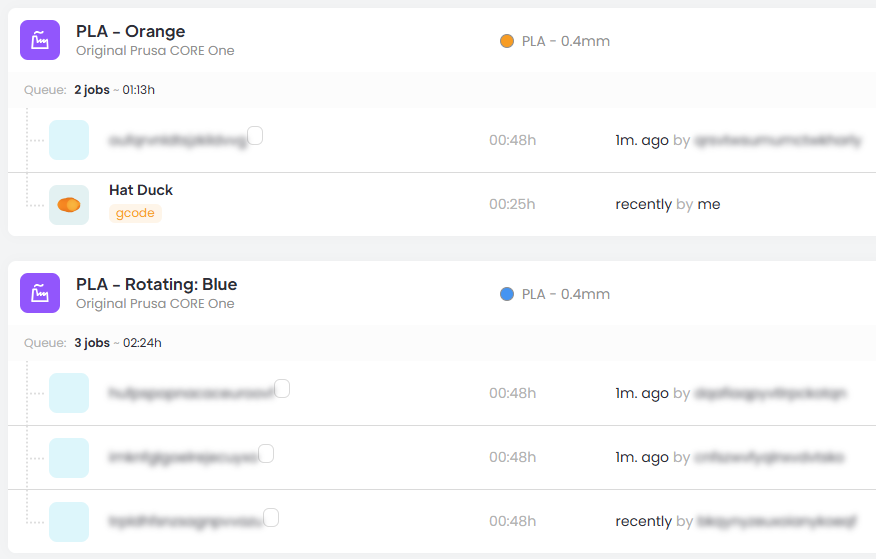The width and height of the screenshot is (876, 559).
Task: Click third job thumbnail in Blue queue
Action: tap(69, 521)
